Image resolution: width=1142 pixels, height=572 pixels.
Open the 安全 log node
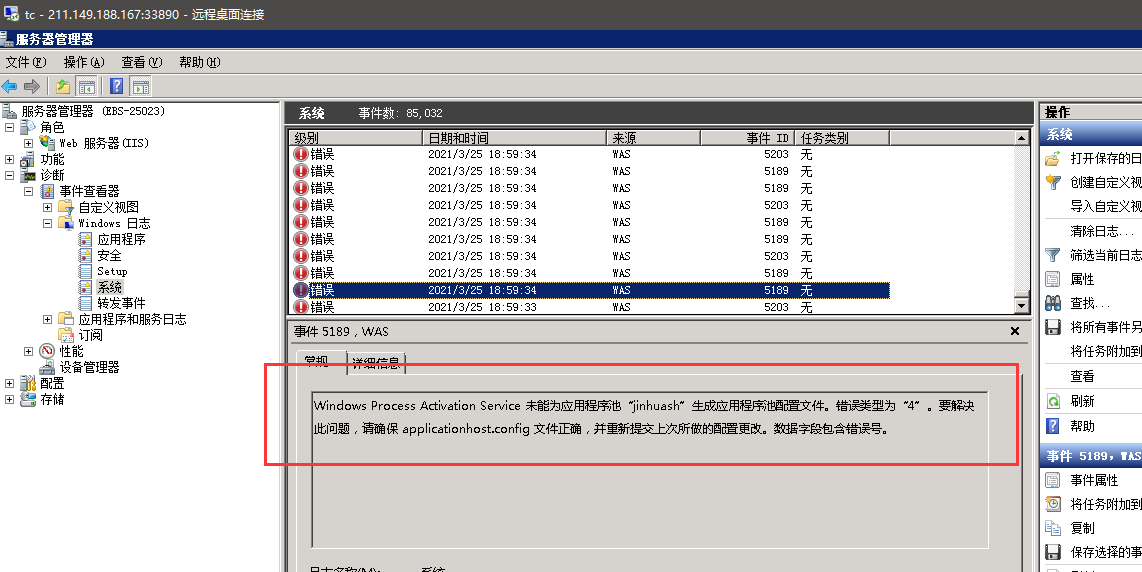(109, 255)
